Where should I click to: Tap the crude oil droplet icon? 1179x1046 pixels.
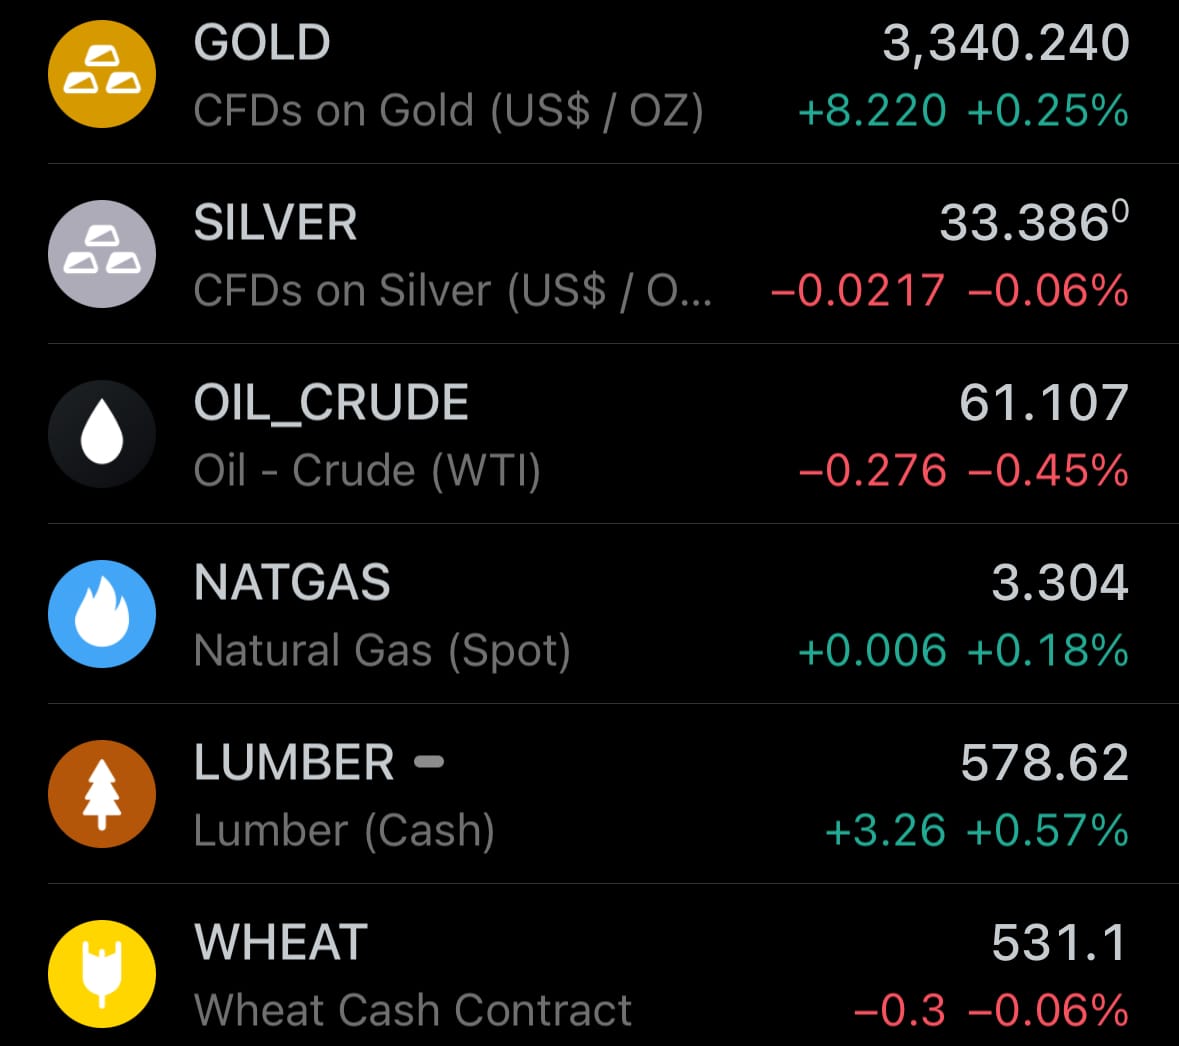tap(102, 434)
